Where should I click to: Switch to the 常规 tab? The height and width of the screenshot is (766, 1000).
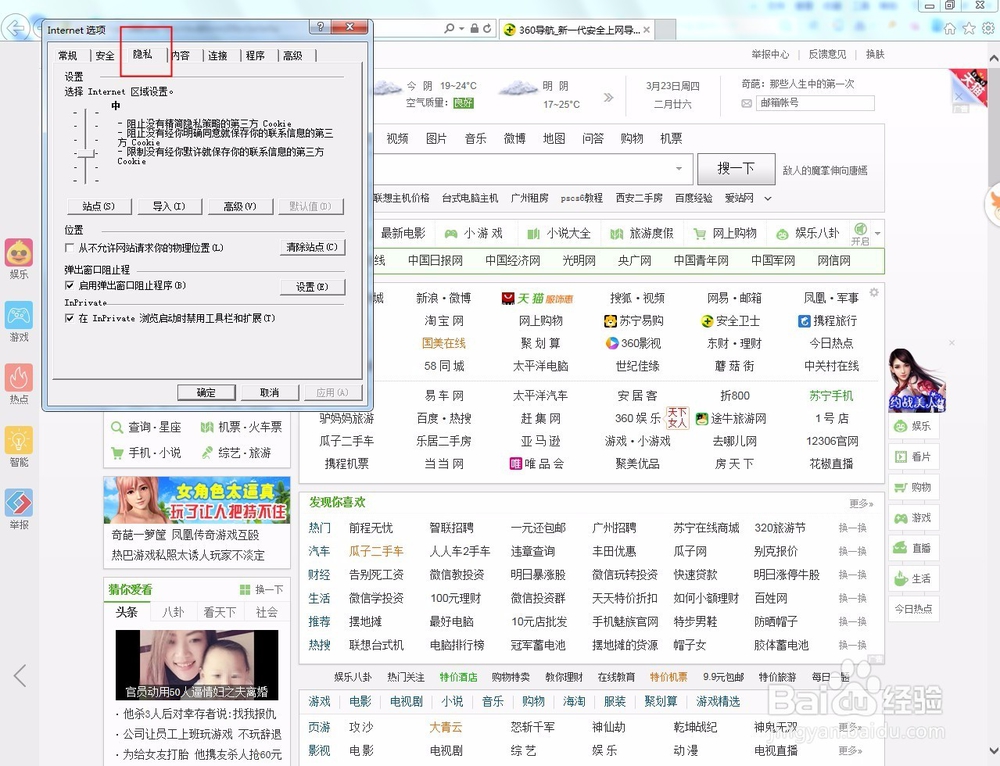pyautogui.click(x=68, y=55)
